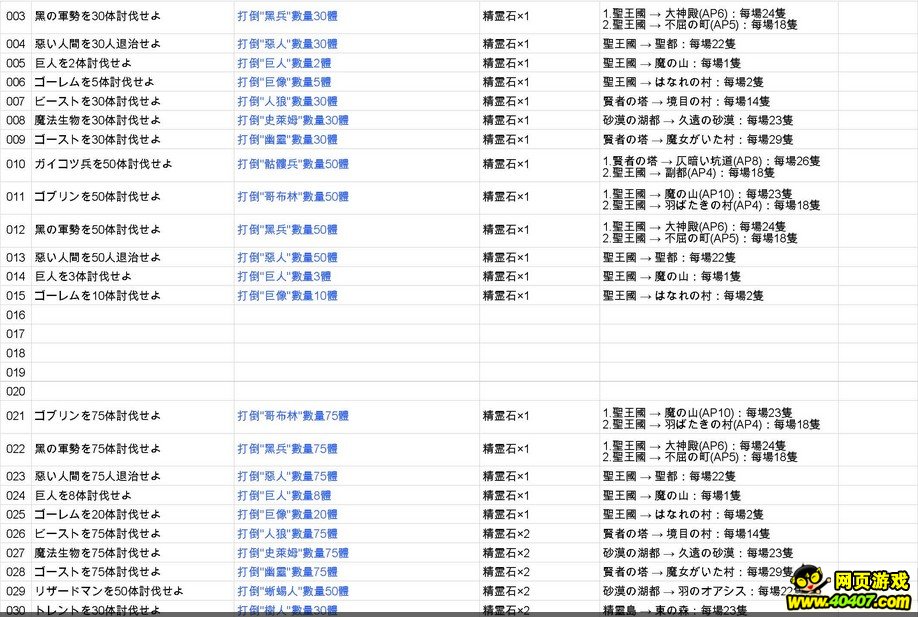
Task: Click mission 黒の軍勢を75体討伐せよ
Action: pyautogui.click(x=97, y=449)
